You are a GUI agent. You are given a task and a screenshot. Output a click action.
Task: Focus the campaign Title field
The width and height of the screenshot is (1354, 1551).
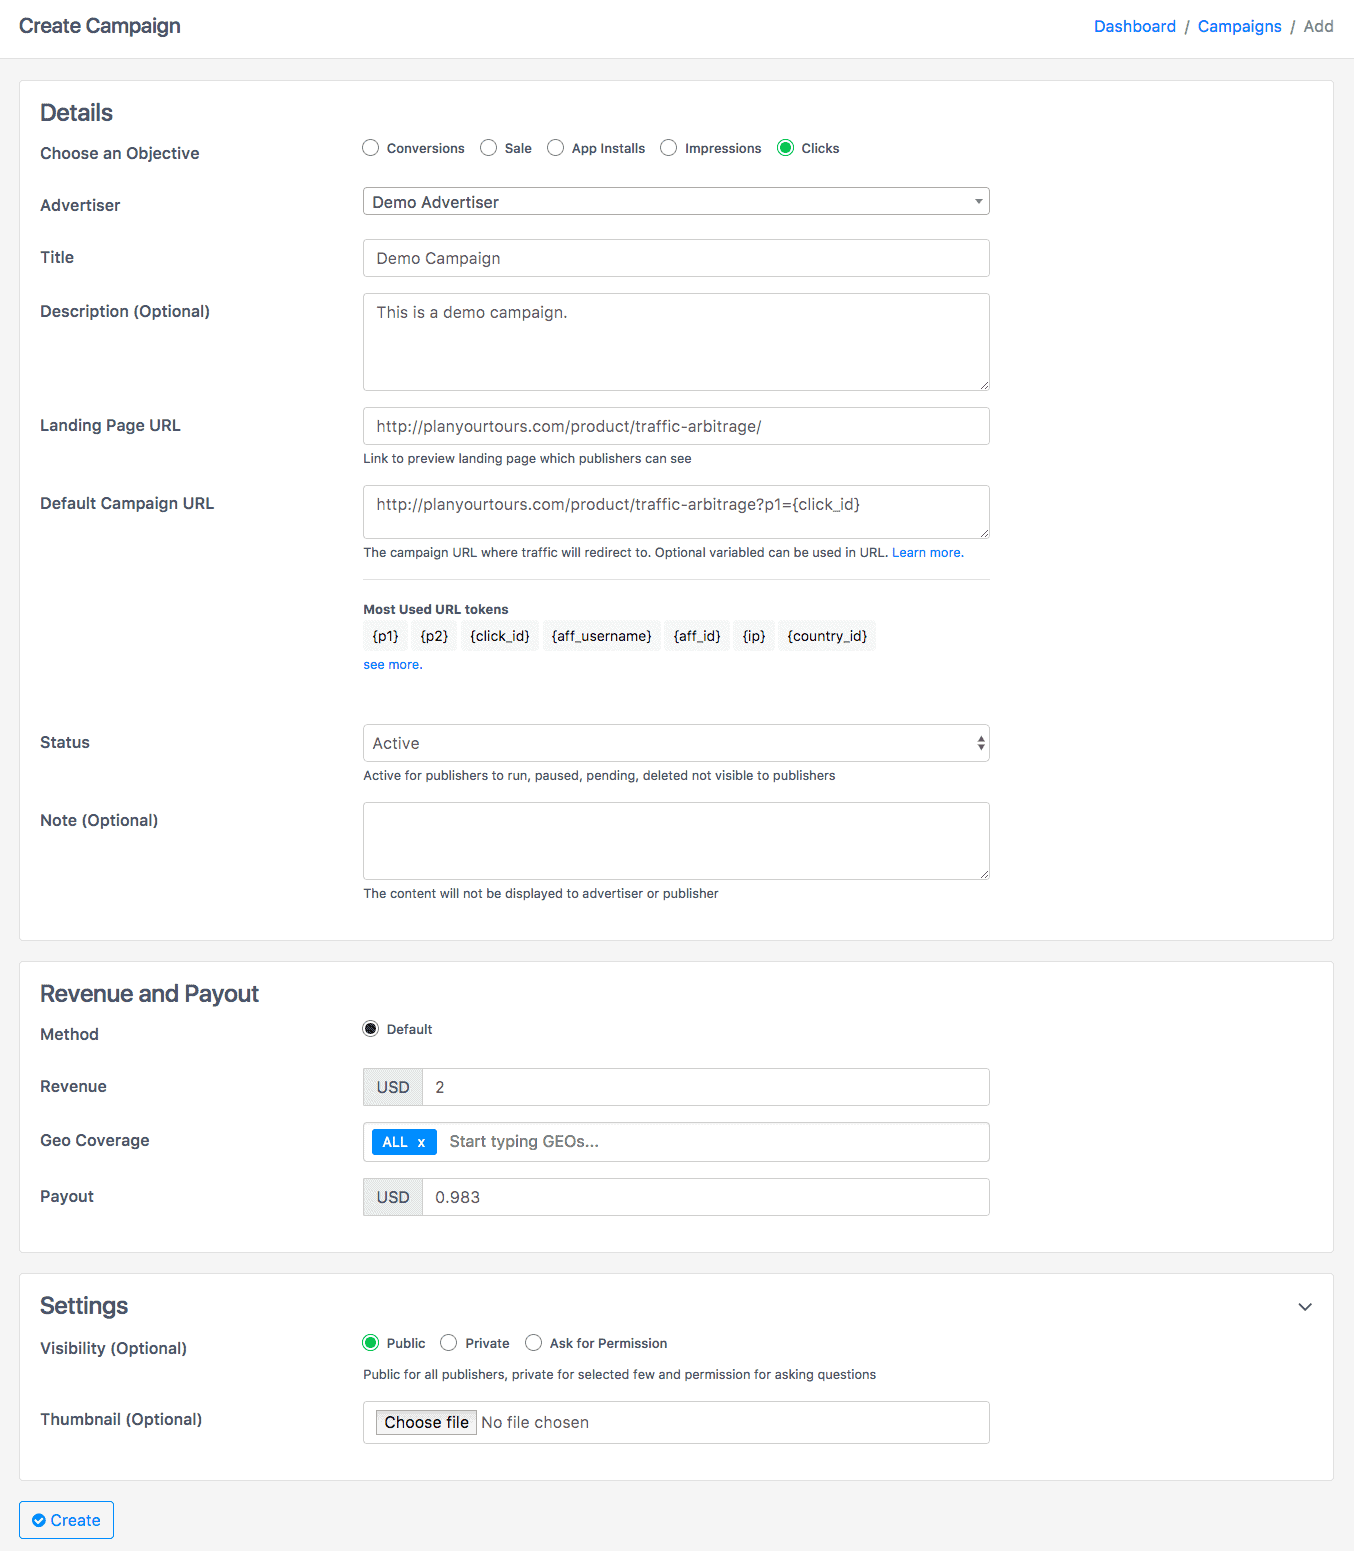tap(676, 258)
